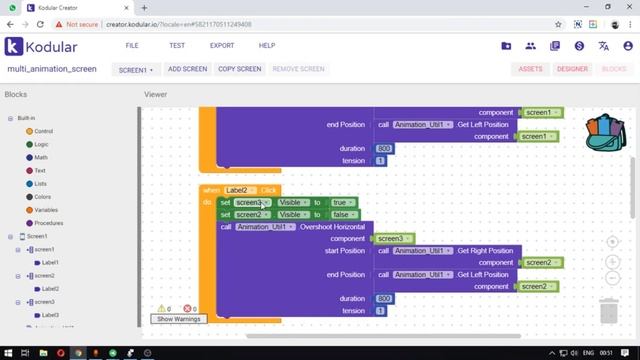Open Windows Start menu
640x360 pixels.
[x=8, y=353]
